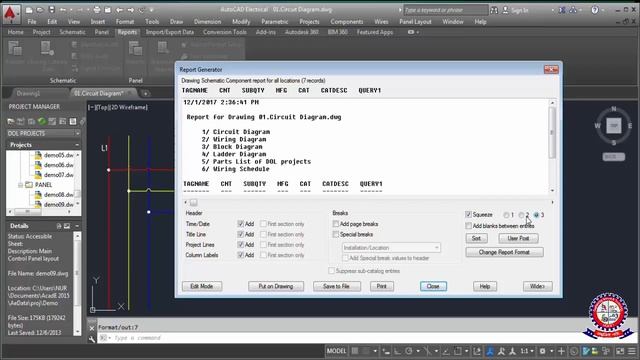Switch to the Drawing1 document tab
The image size is (640, 360).
tap(28, 93)
